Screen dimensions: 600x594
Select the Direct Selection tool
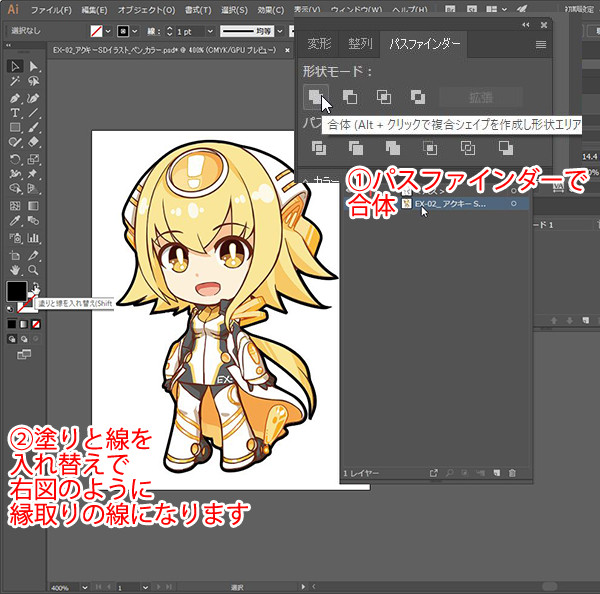pos(34,66)
